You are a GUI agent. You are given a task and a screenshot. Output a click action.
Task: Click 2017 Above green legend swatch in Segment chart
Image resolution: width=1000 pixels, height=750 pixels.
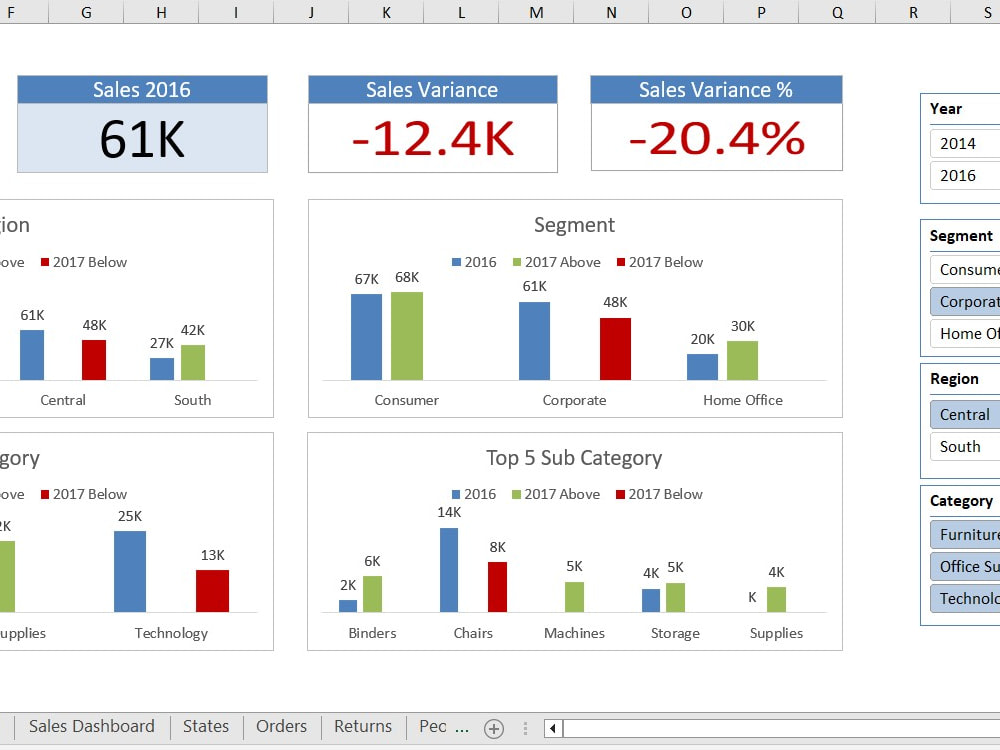click(517, 262)
